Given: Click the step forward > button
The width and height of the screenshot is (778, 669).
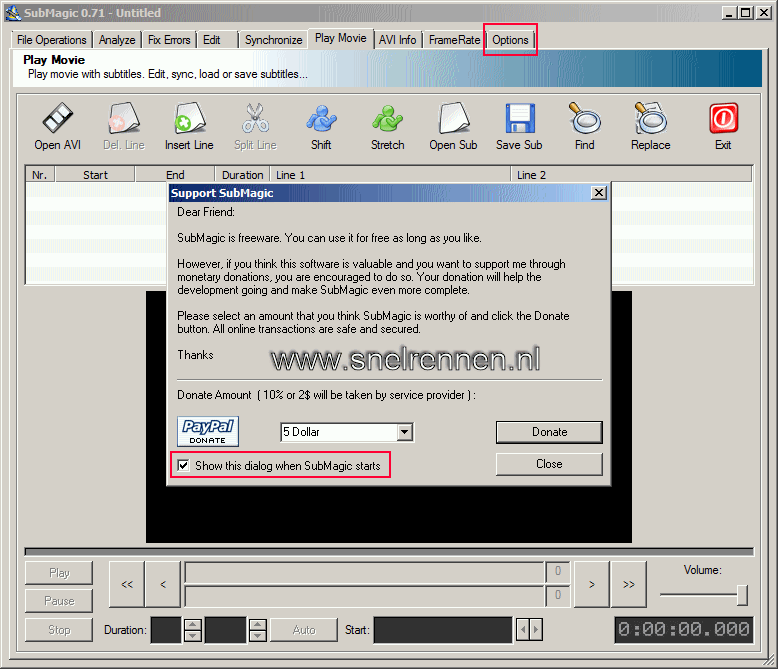Looking at the screenshot, I should [592, 584].
